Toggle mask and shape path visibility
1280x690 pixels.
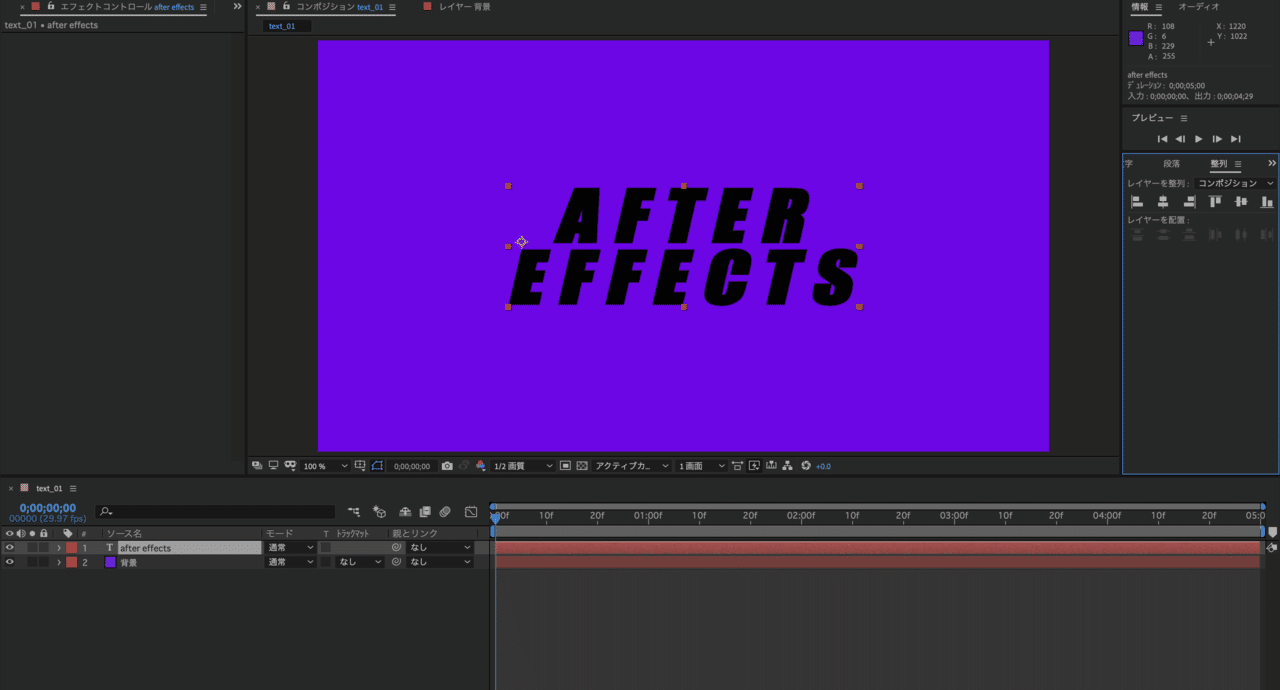377,466
